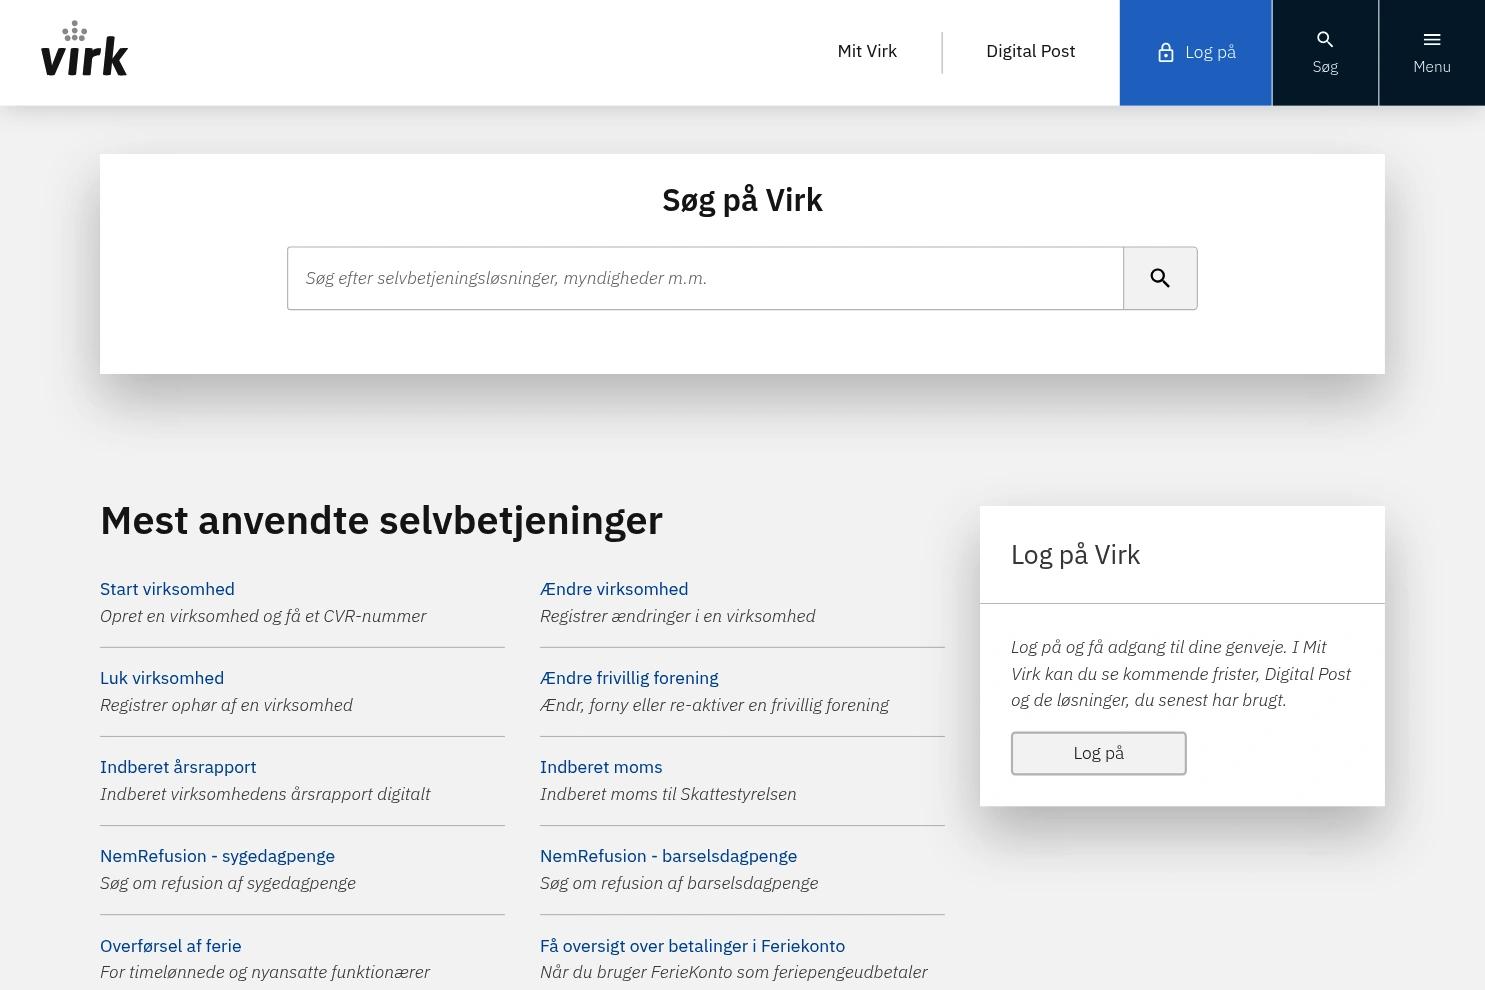
Task: Open the search panel via the Søg icon
Action: (1325, 52)
